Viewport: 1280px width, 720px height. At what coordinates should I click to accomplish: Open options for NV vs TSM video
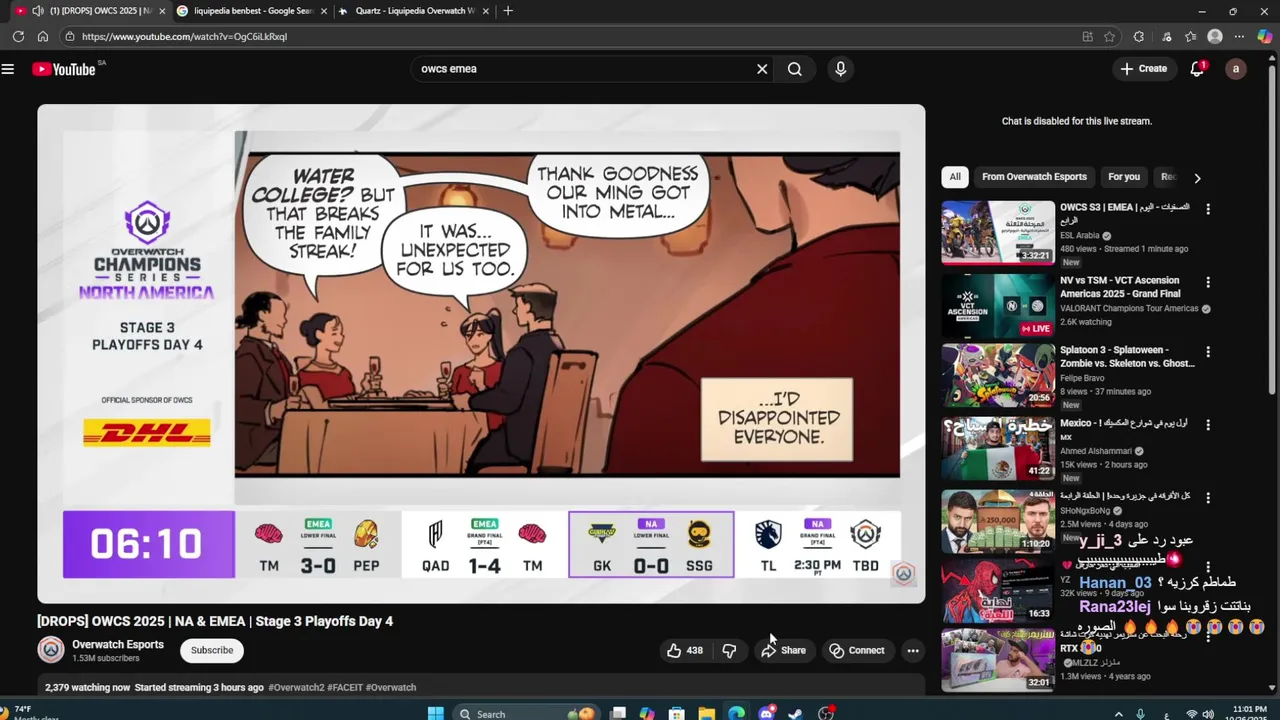coord(1208,282)
